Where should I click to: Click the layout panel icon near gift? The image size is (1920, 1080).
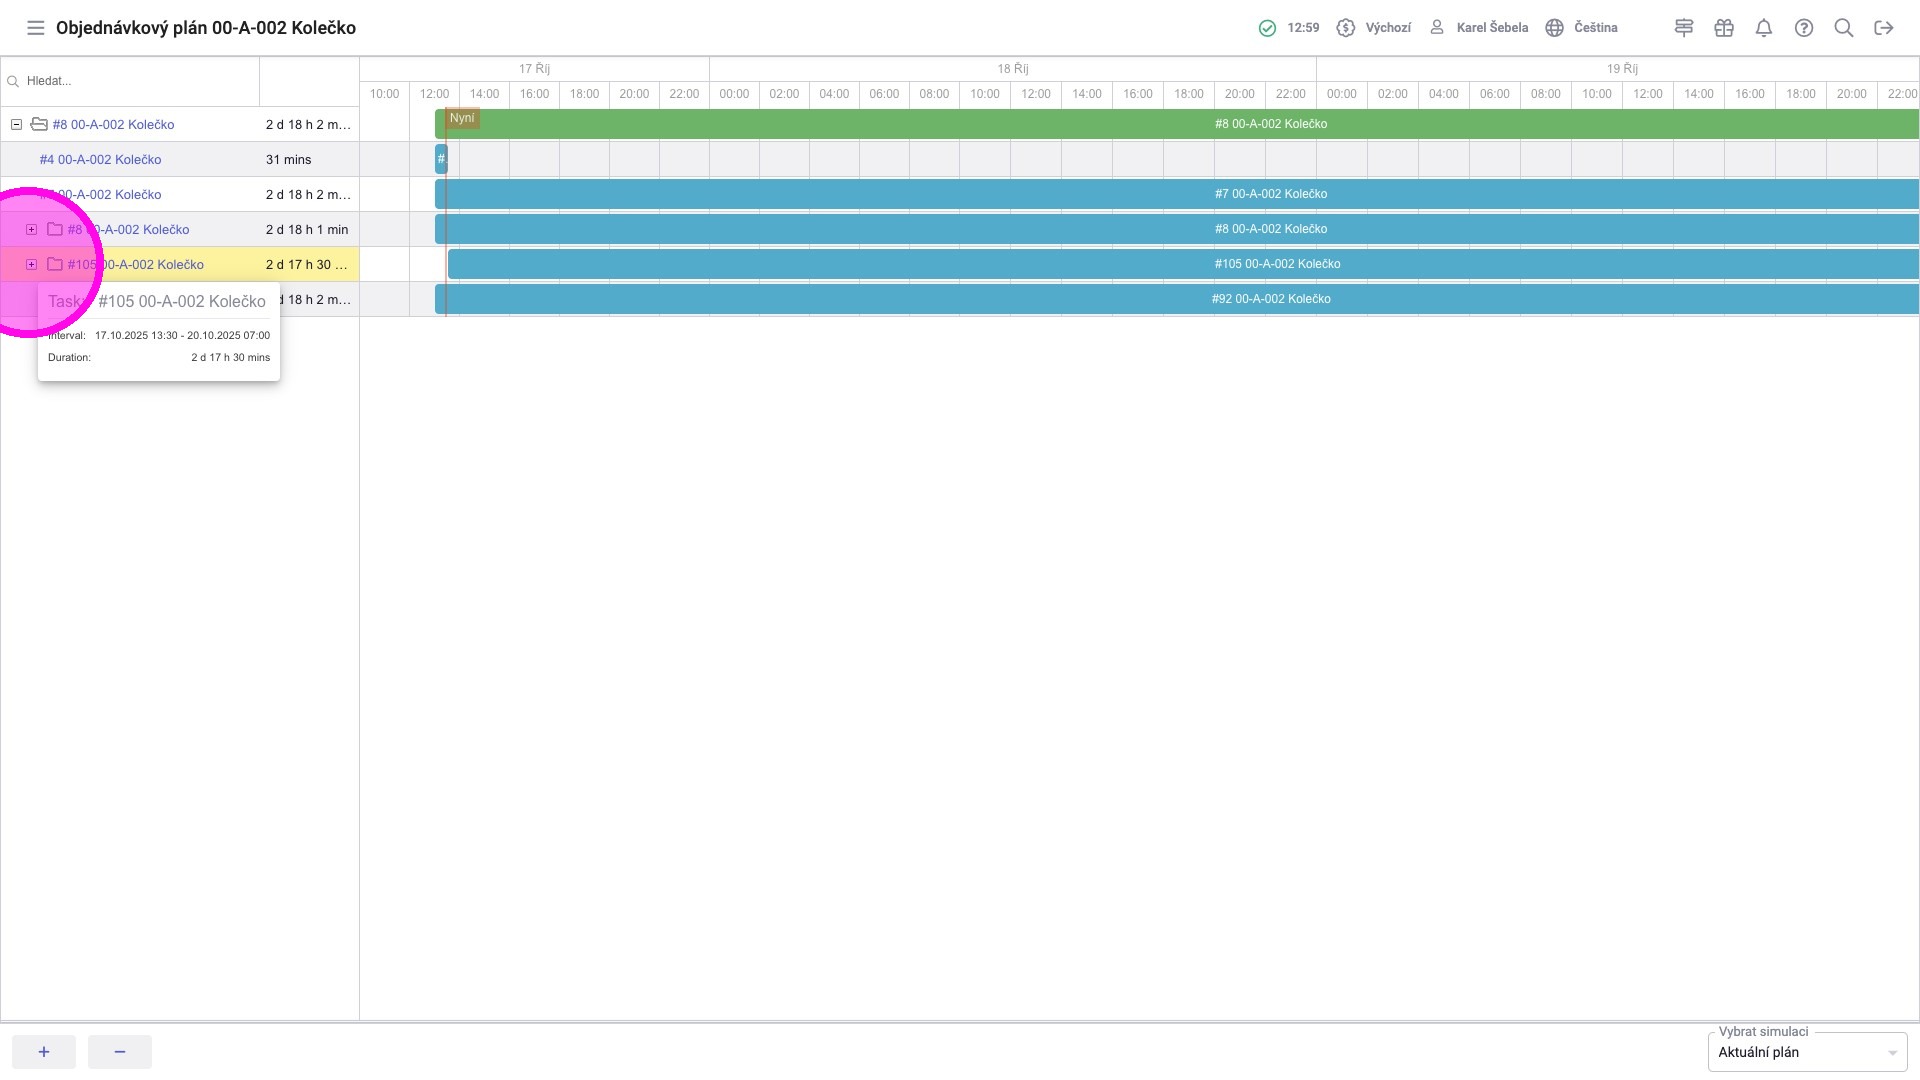coord(1684,28)
